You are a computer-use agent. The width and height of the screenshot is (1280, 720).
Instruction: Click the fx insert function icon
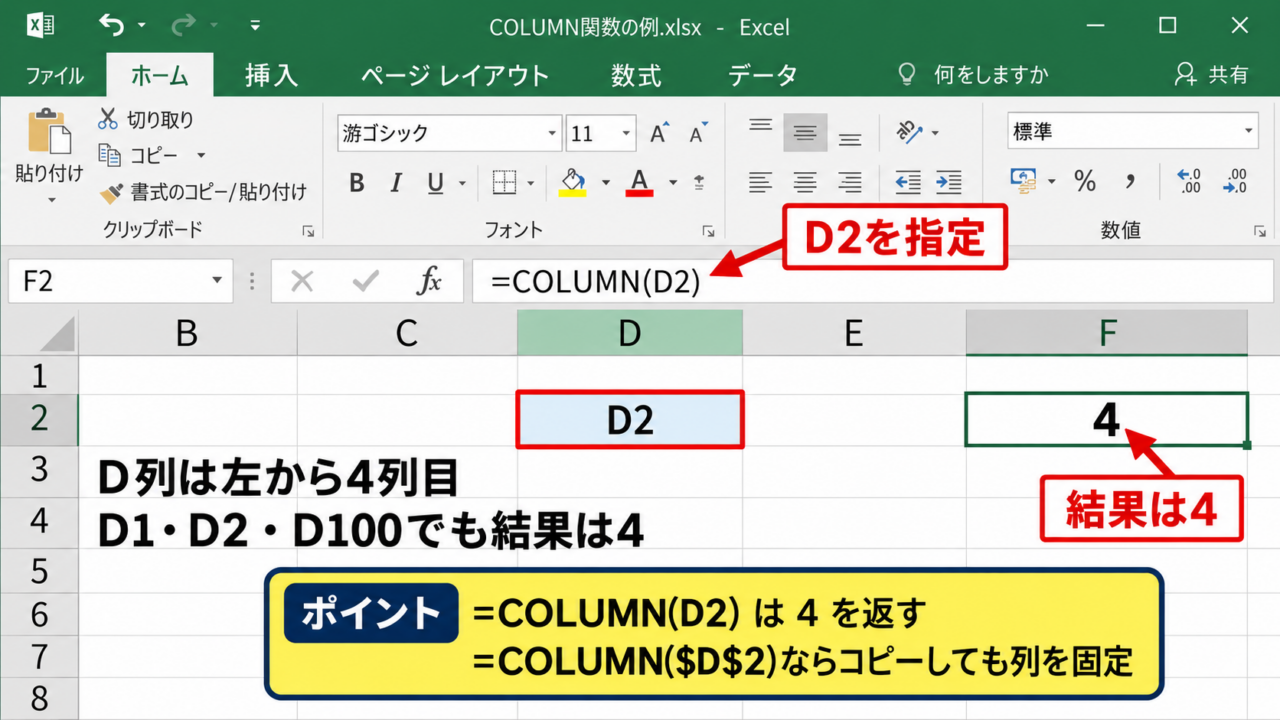click(428, 282)
